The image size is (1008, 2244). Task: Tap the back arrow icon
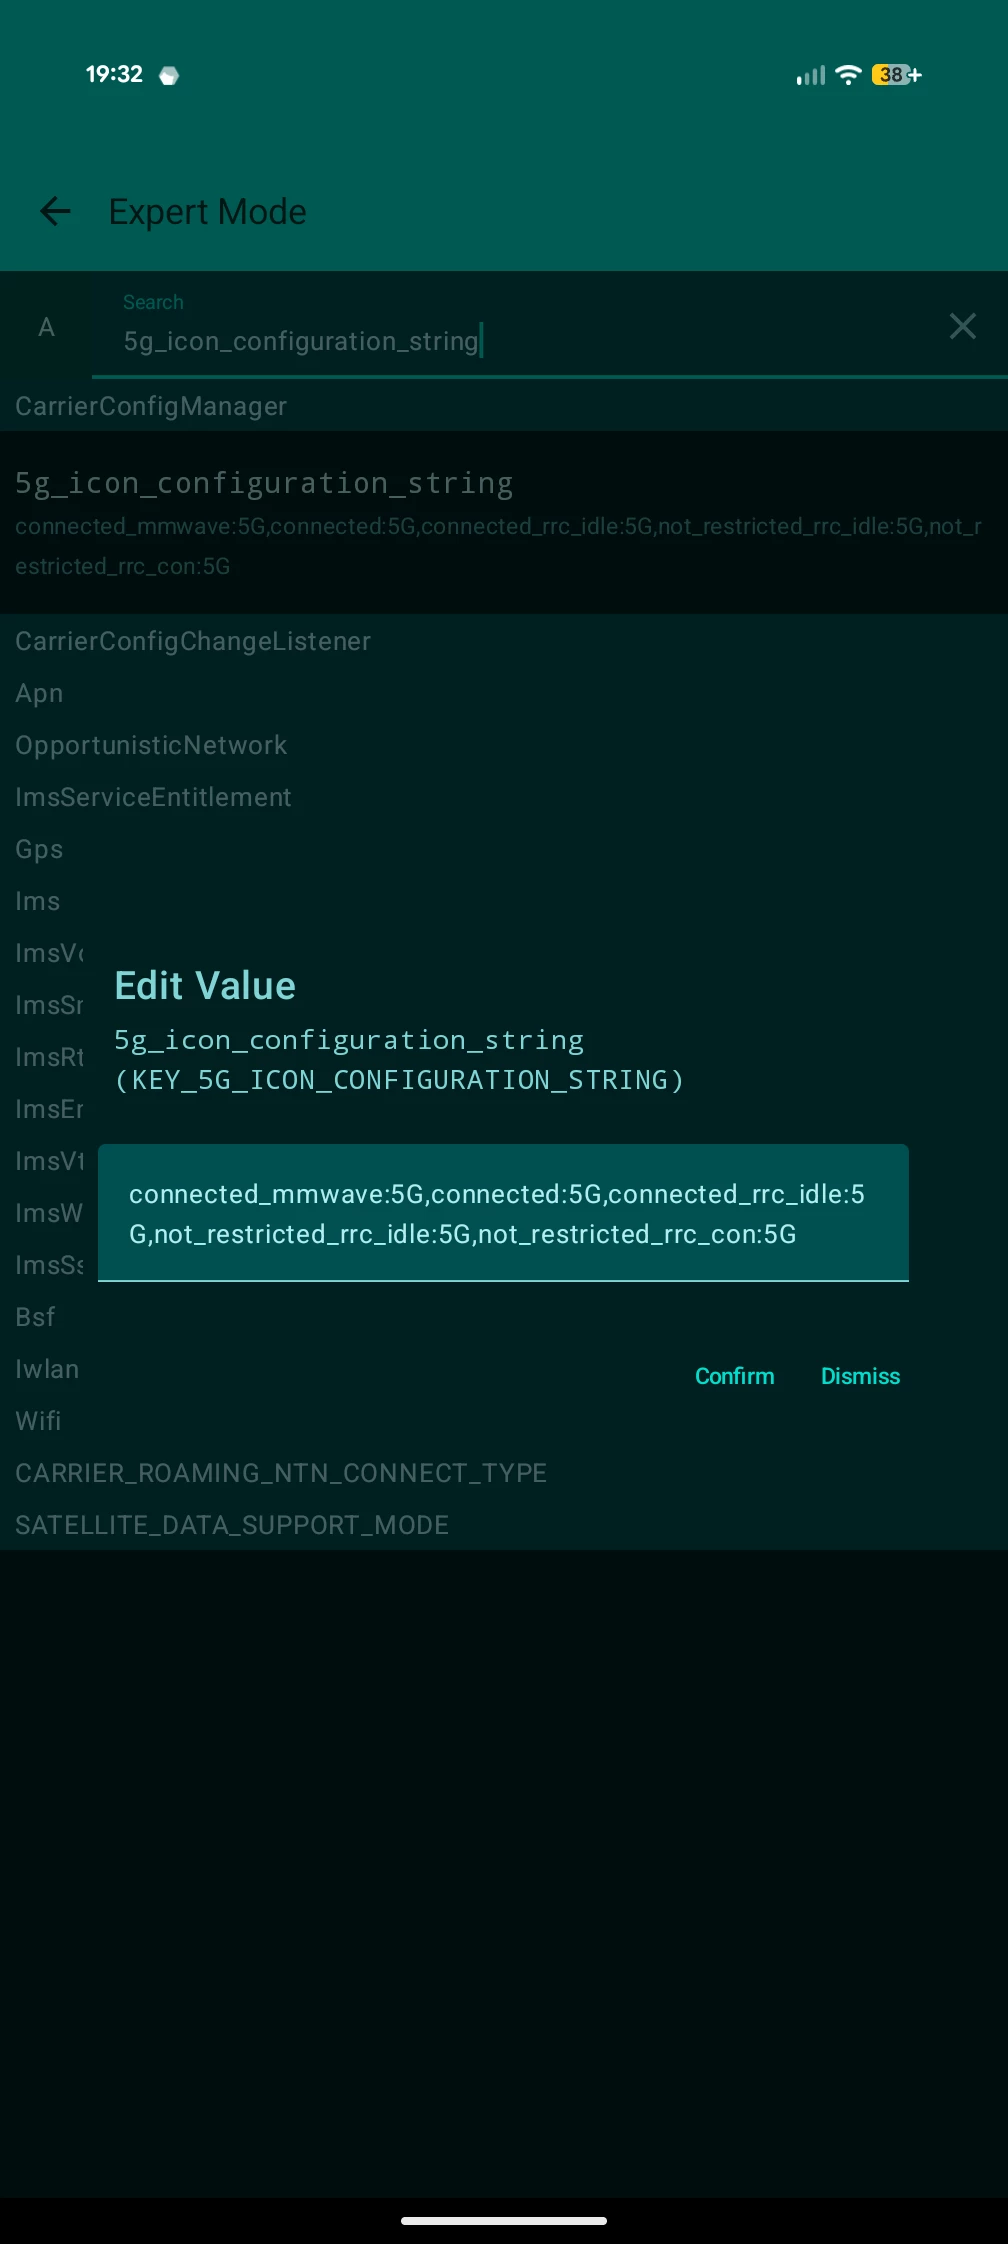[x=56, y=211]
